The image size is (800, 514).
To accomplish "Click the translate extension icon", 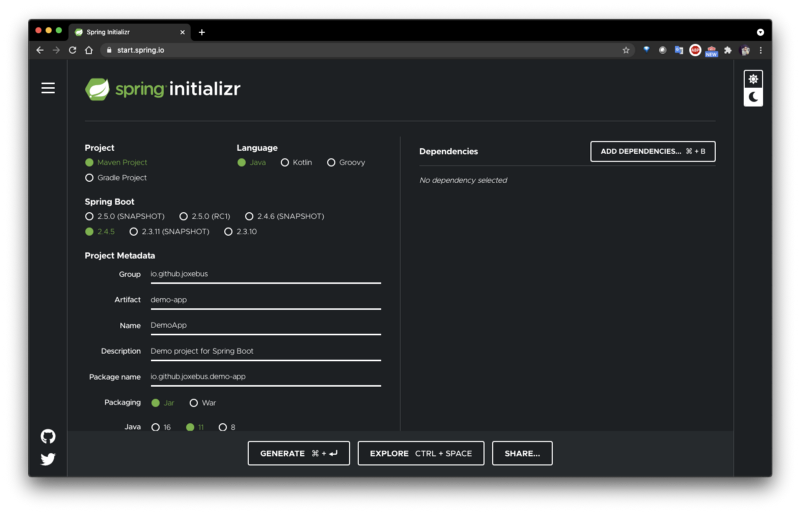I will [679, 50].
